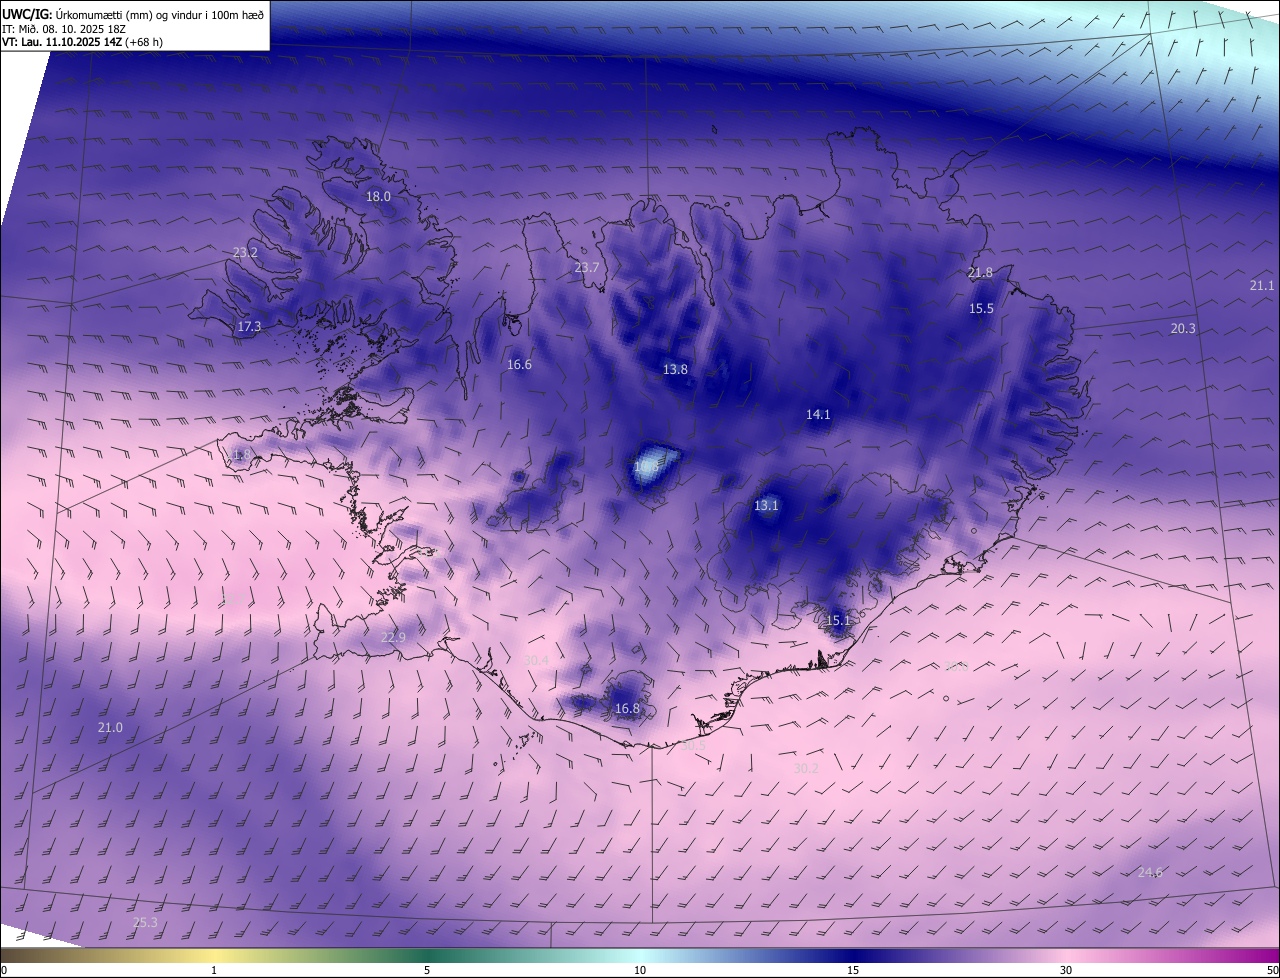Click the map value 30.5
Viewport: 1280px width, 978px height.
point(693,746)
